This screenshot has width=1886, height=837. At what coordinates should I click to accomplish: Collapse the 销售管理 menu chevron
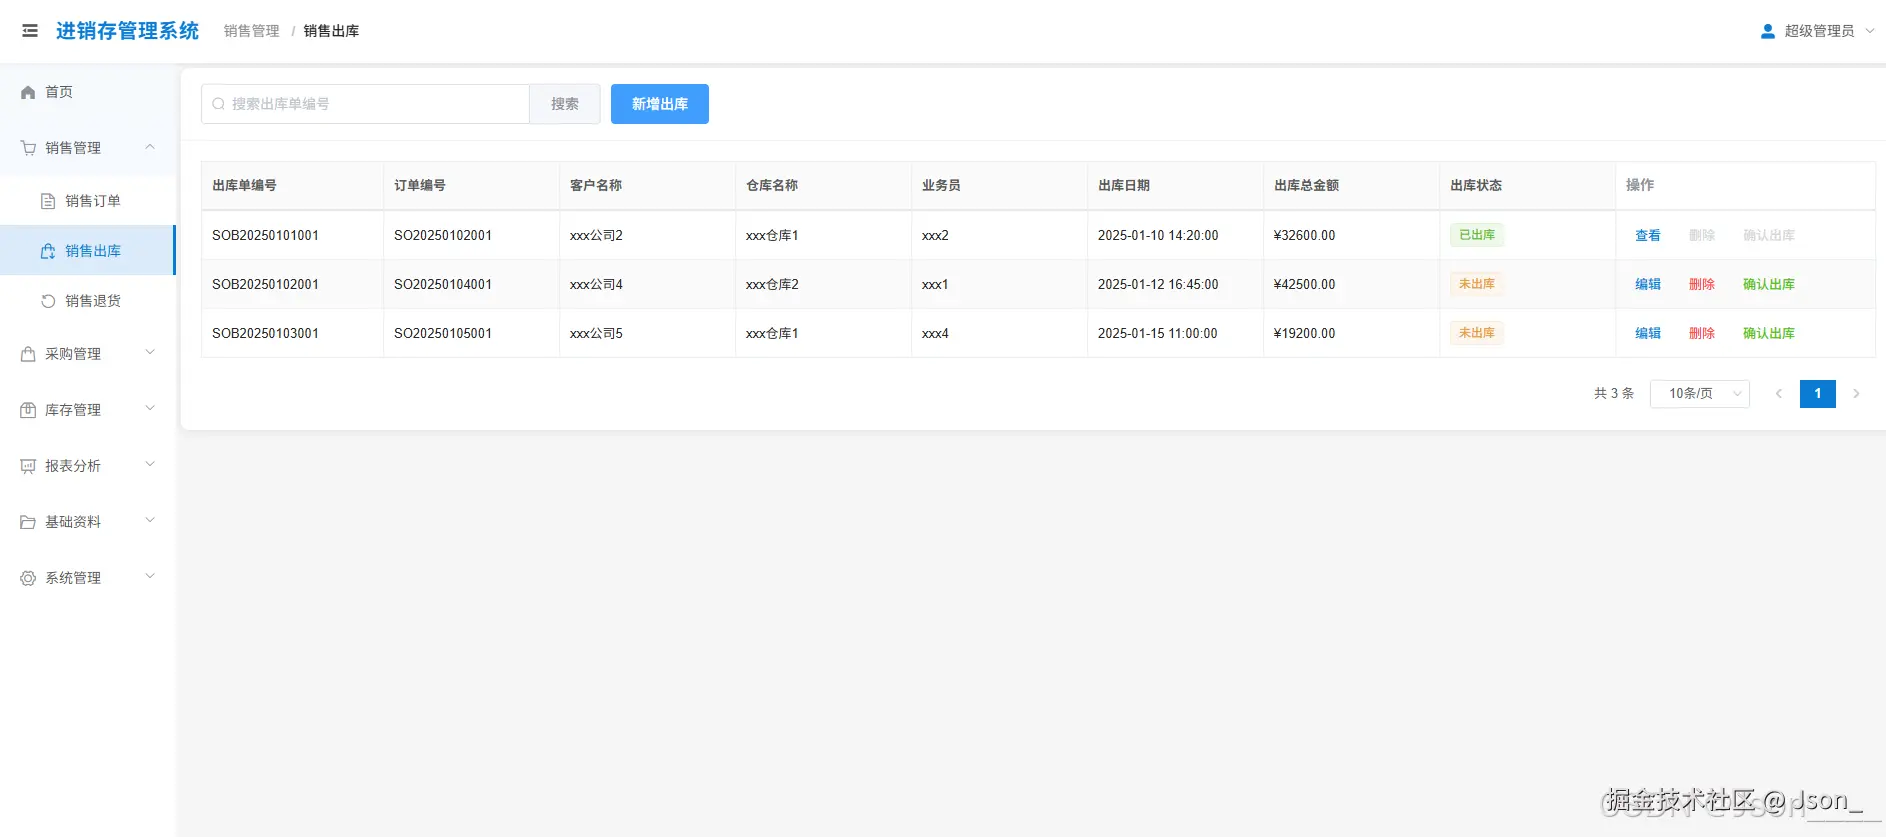[150, 147]
